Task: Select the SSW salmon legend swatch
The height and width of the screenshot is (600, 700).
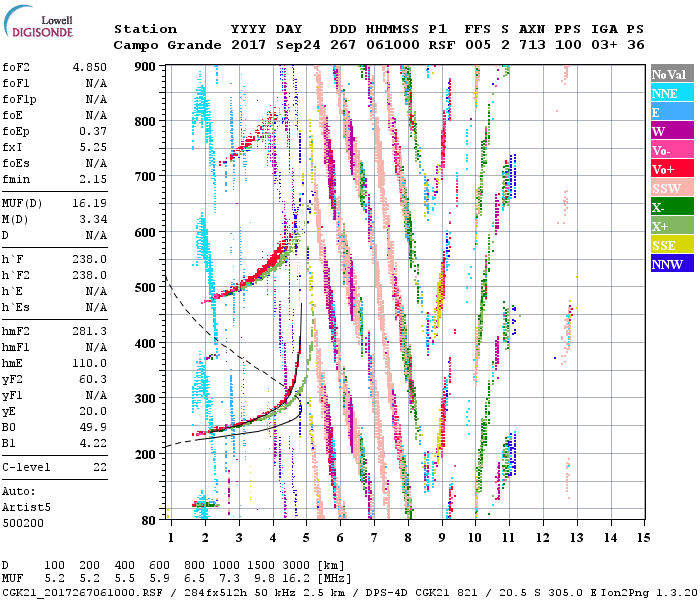Action: pos(672,188)
